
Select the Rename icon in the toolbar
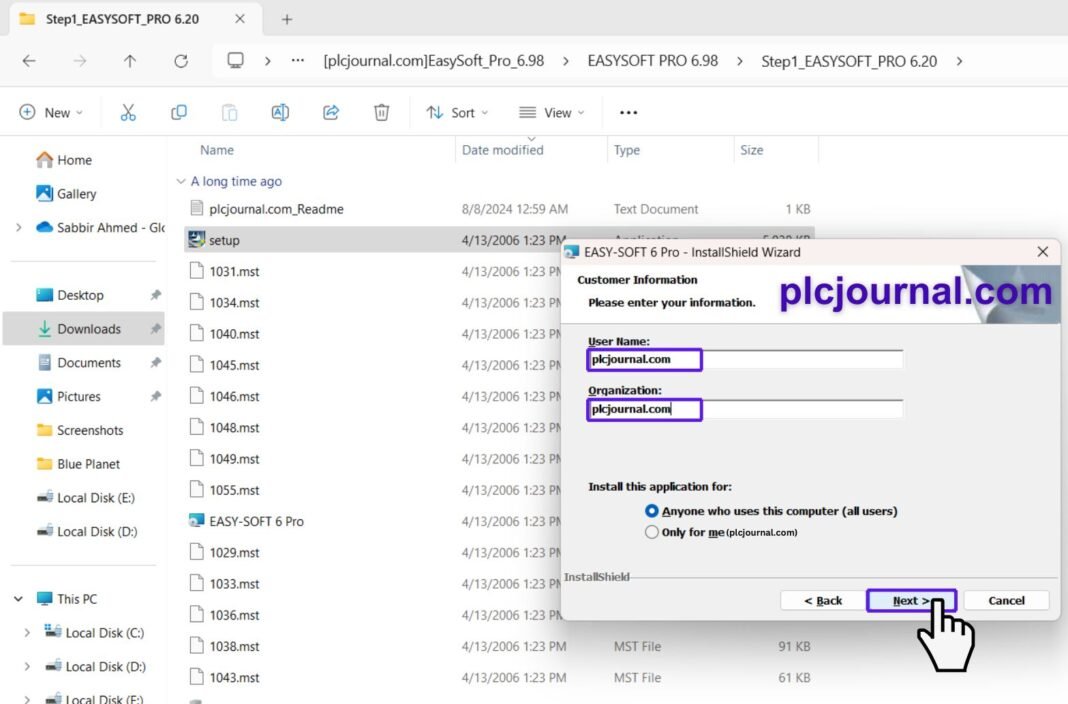click(280, 112)
